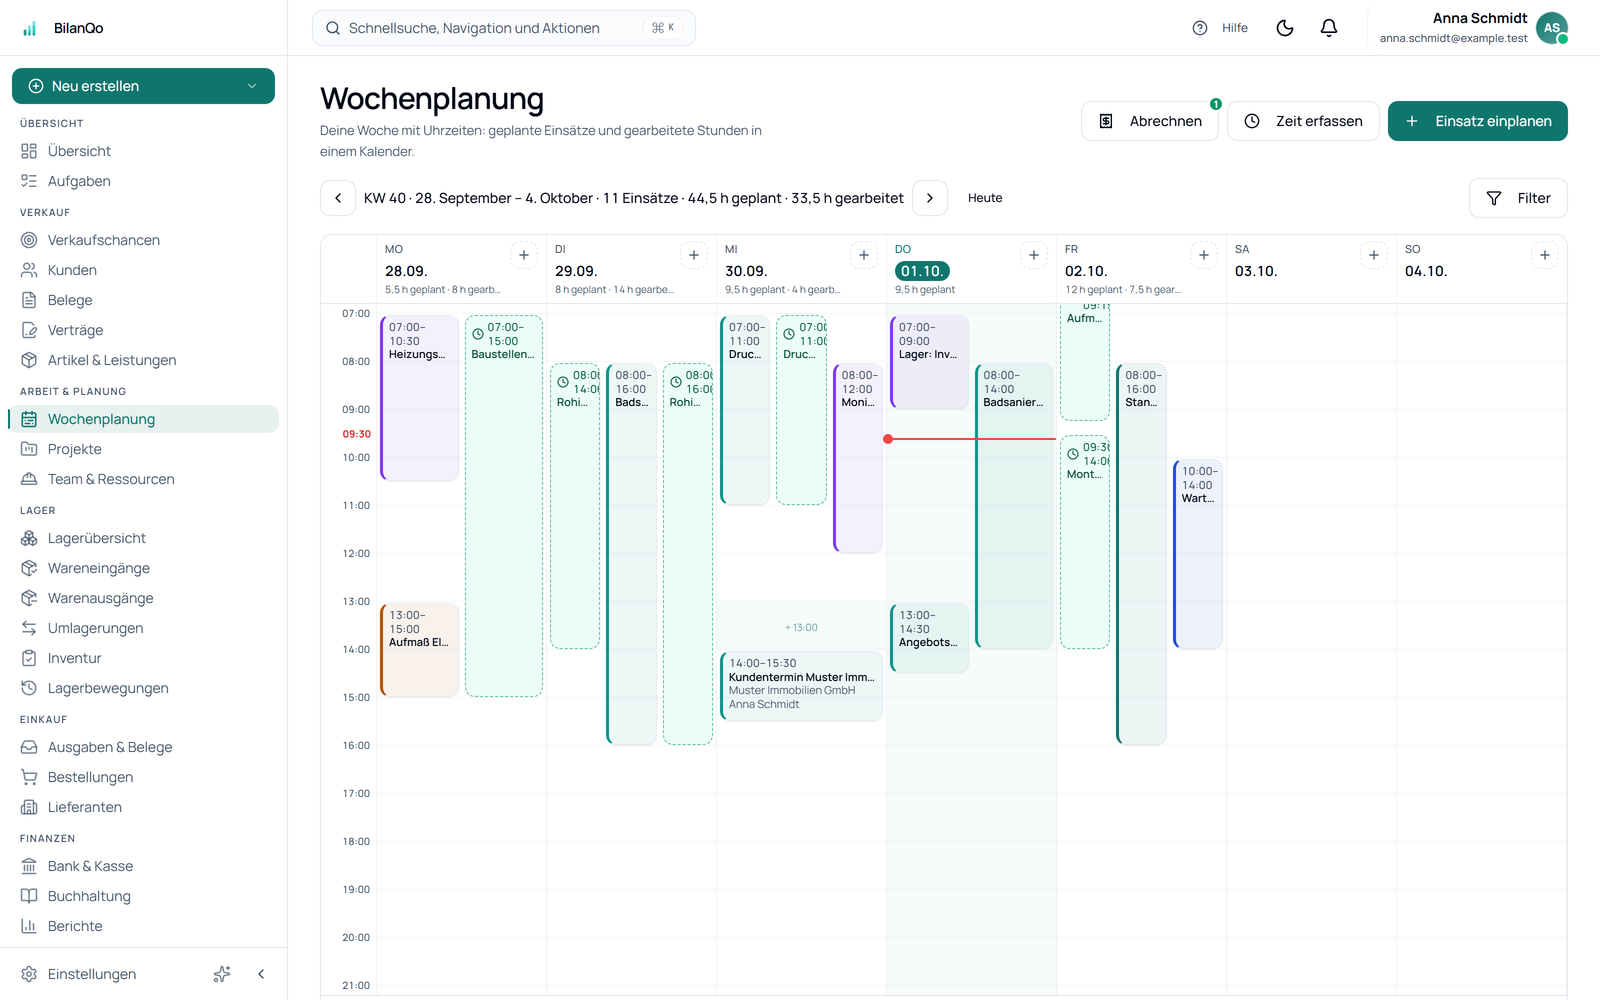Focus the Schnellsuche search field
Screen dimensions: 1600x1000
click(503, 28)
